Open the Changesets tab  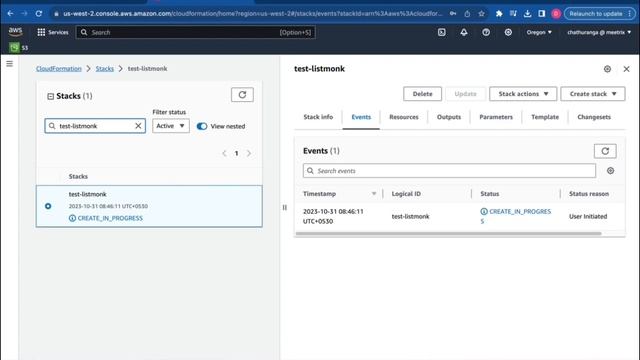pyautogui.click(x=594, y=117)
